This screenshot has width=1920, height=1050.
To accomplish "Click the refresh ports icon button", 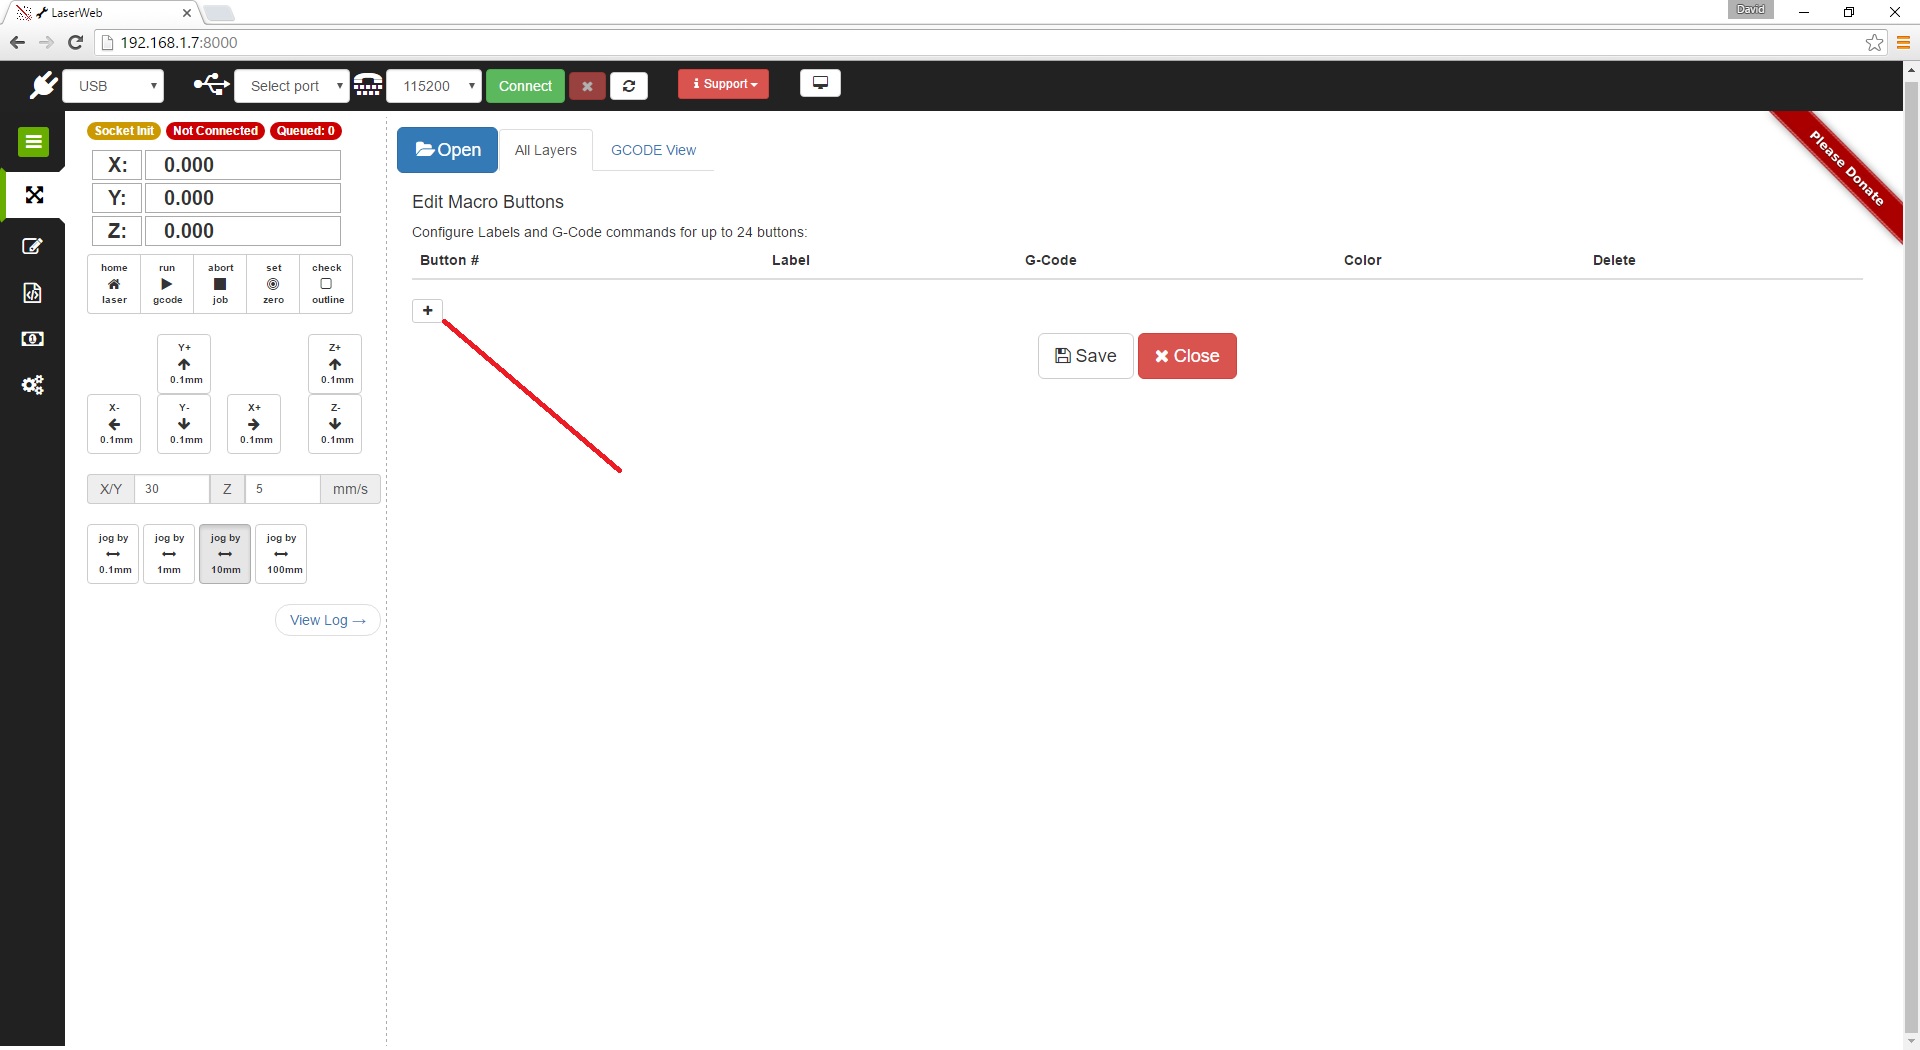I will tap(629, 86).
